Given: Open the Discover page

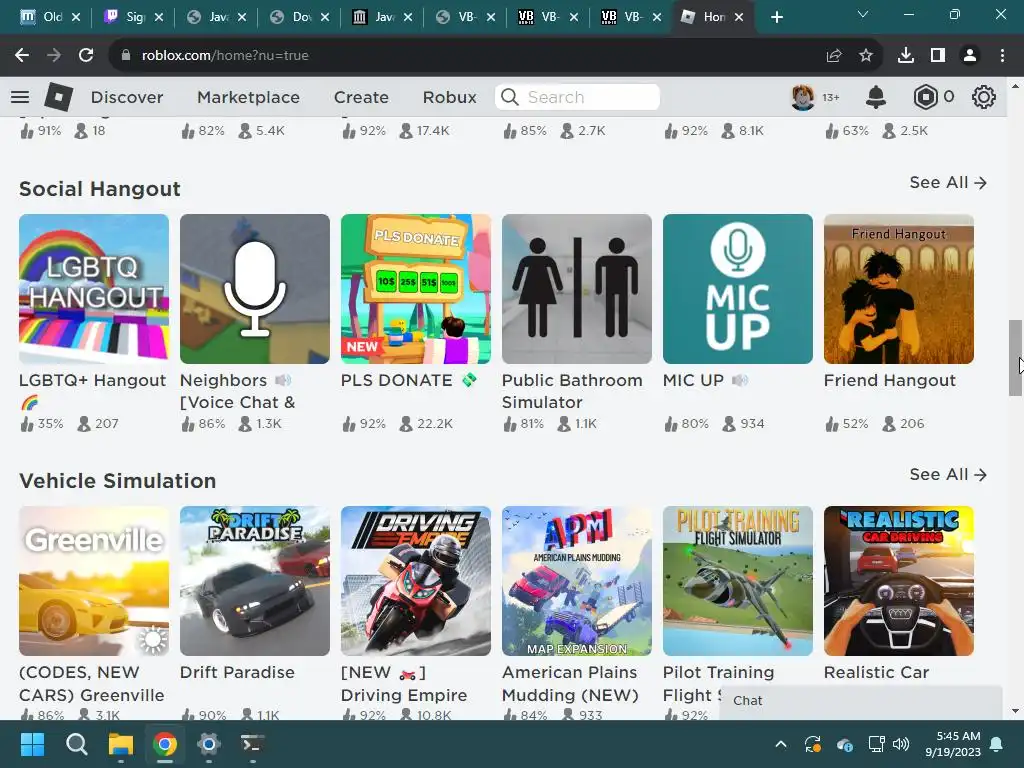Looking at the screenshot, I should [127, 97].
